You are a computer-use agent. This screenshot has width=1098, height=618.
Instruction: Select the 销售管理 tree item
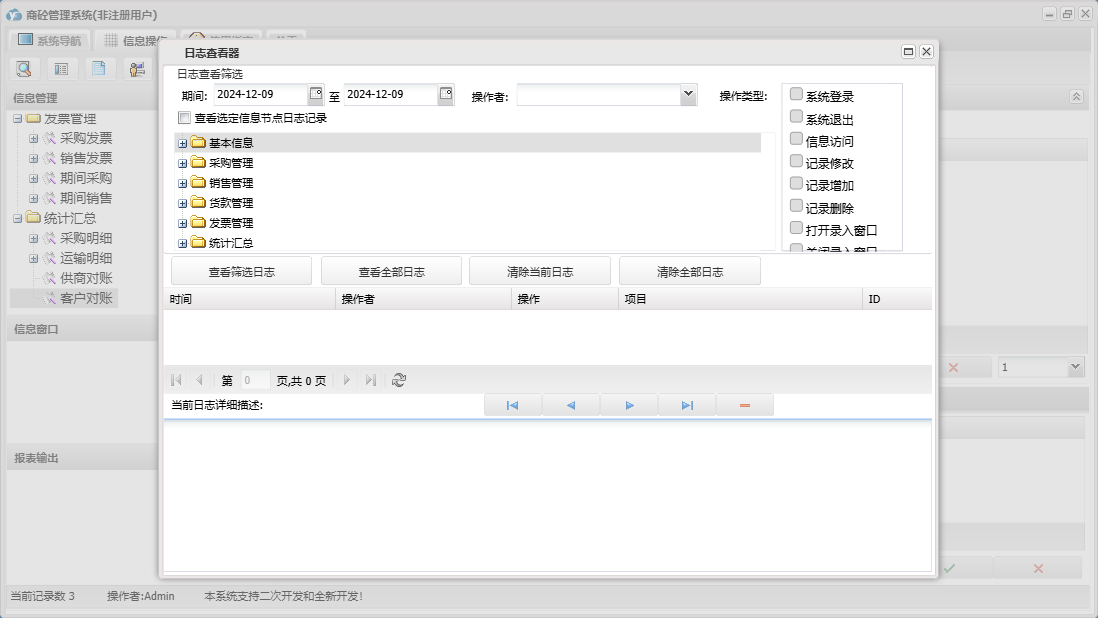231,183
